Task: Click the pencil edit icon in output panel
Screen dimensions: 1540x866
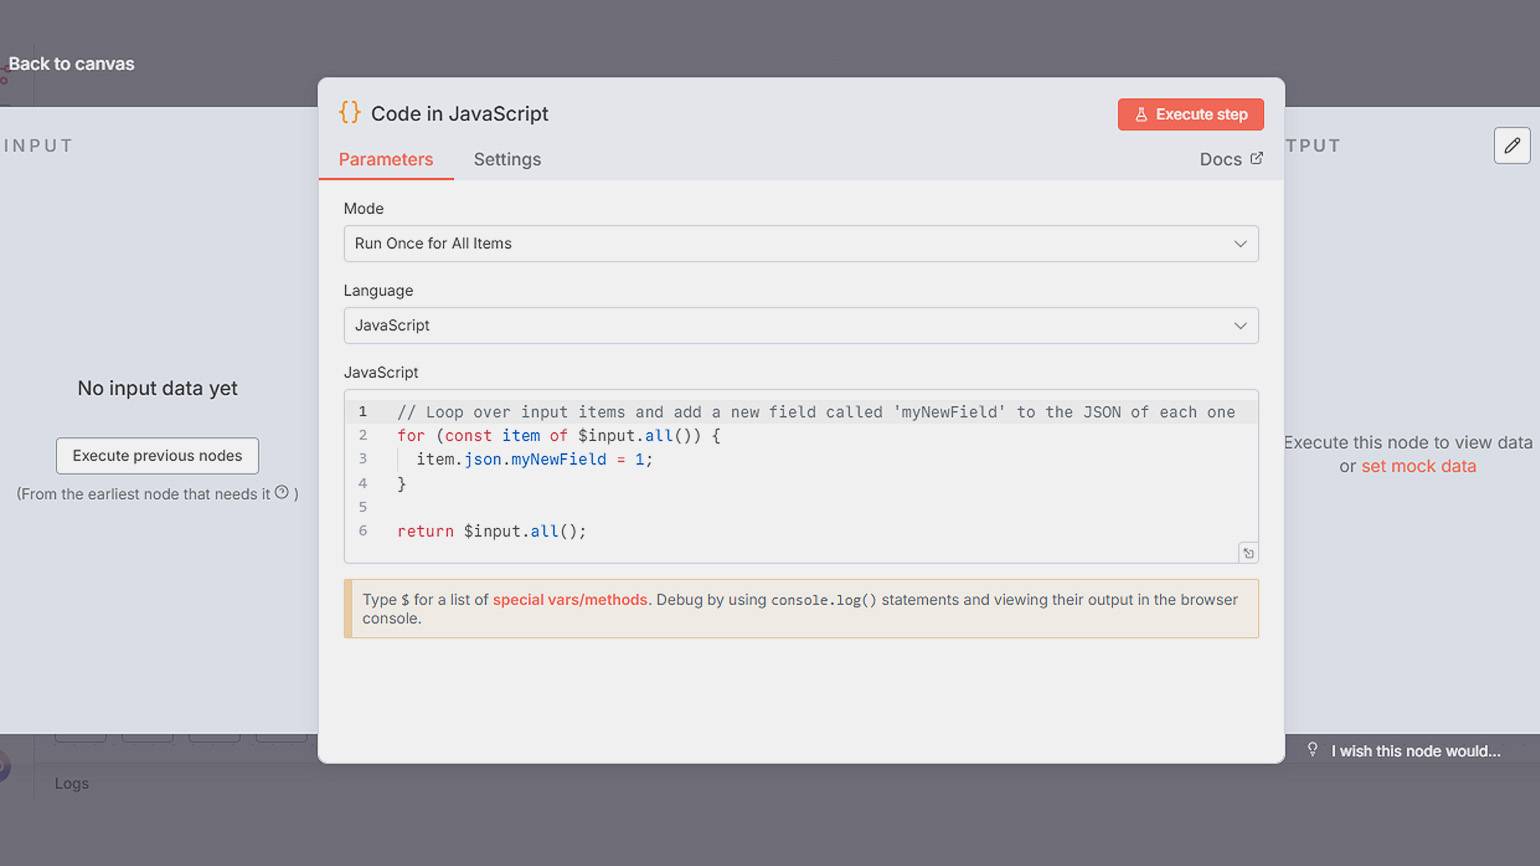Action: 1511,146
